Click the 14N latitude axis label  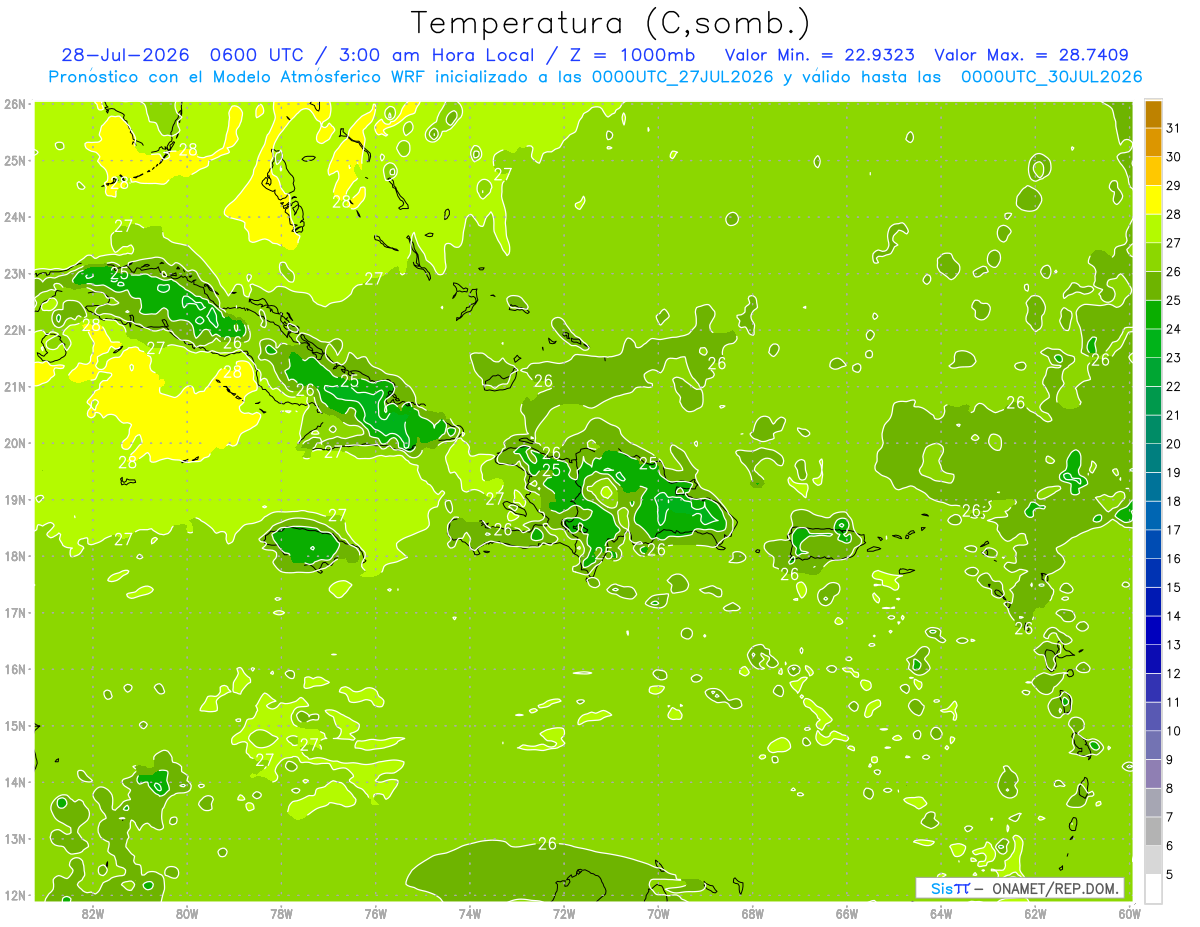click(15, 782)
